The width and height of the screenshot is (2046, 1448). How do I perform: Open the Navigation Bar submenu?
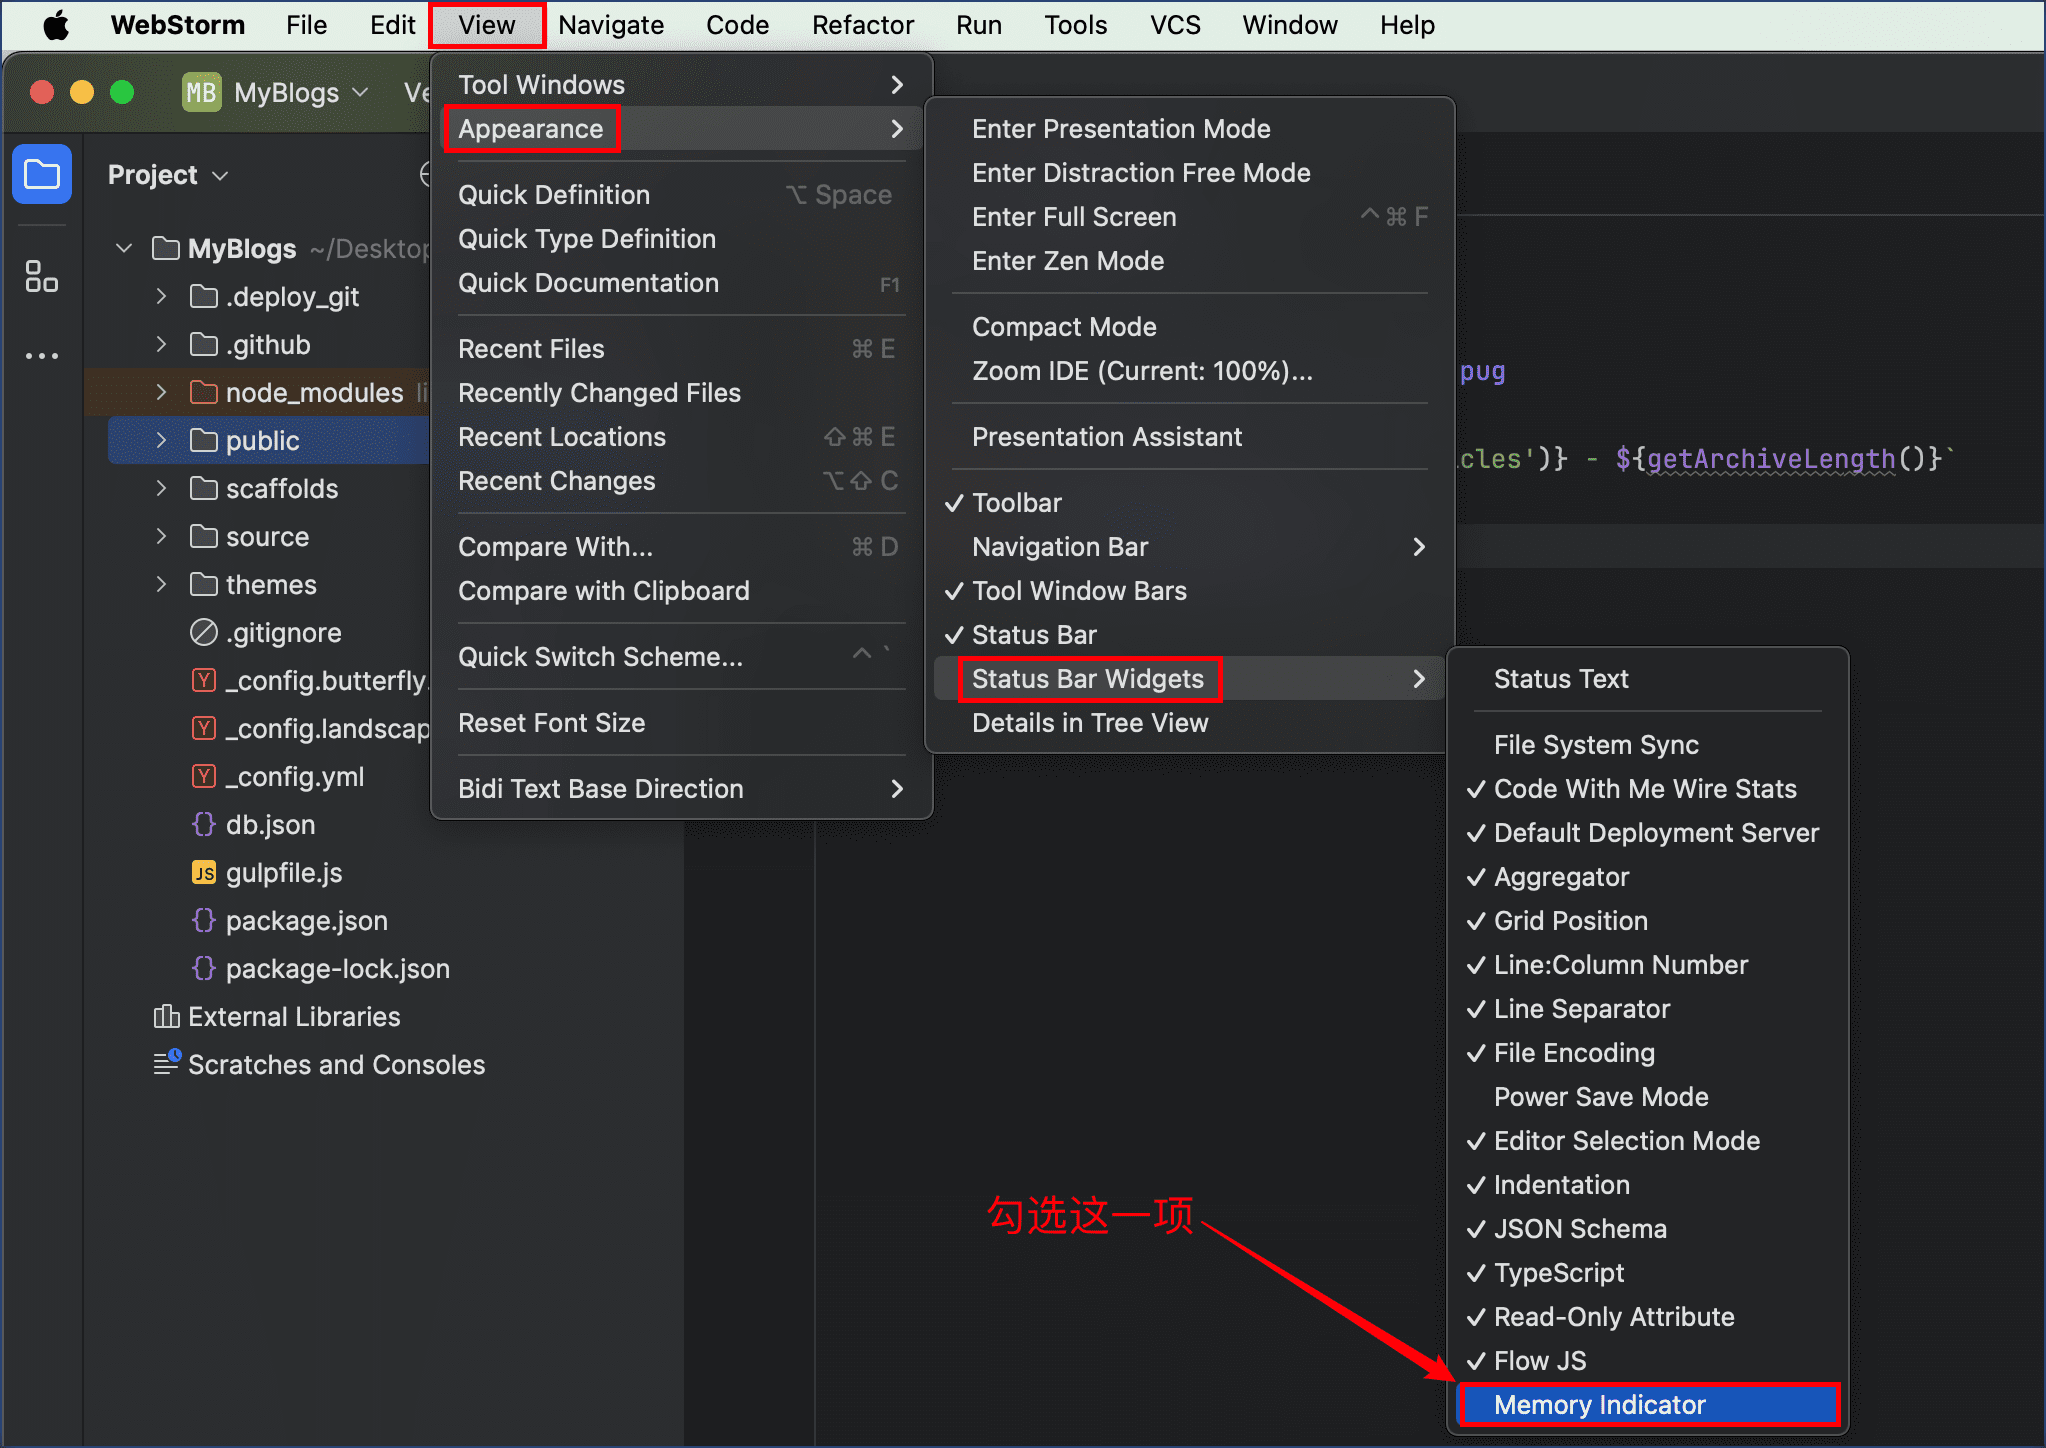tap(1189, 547)
